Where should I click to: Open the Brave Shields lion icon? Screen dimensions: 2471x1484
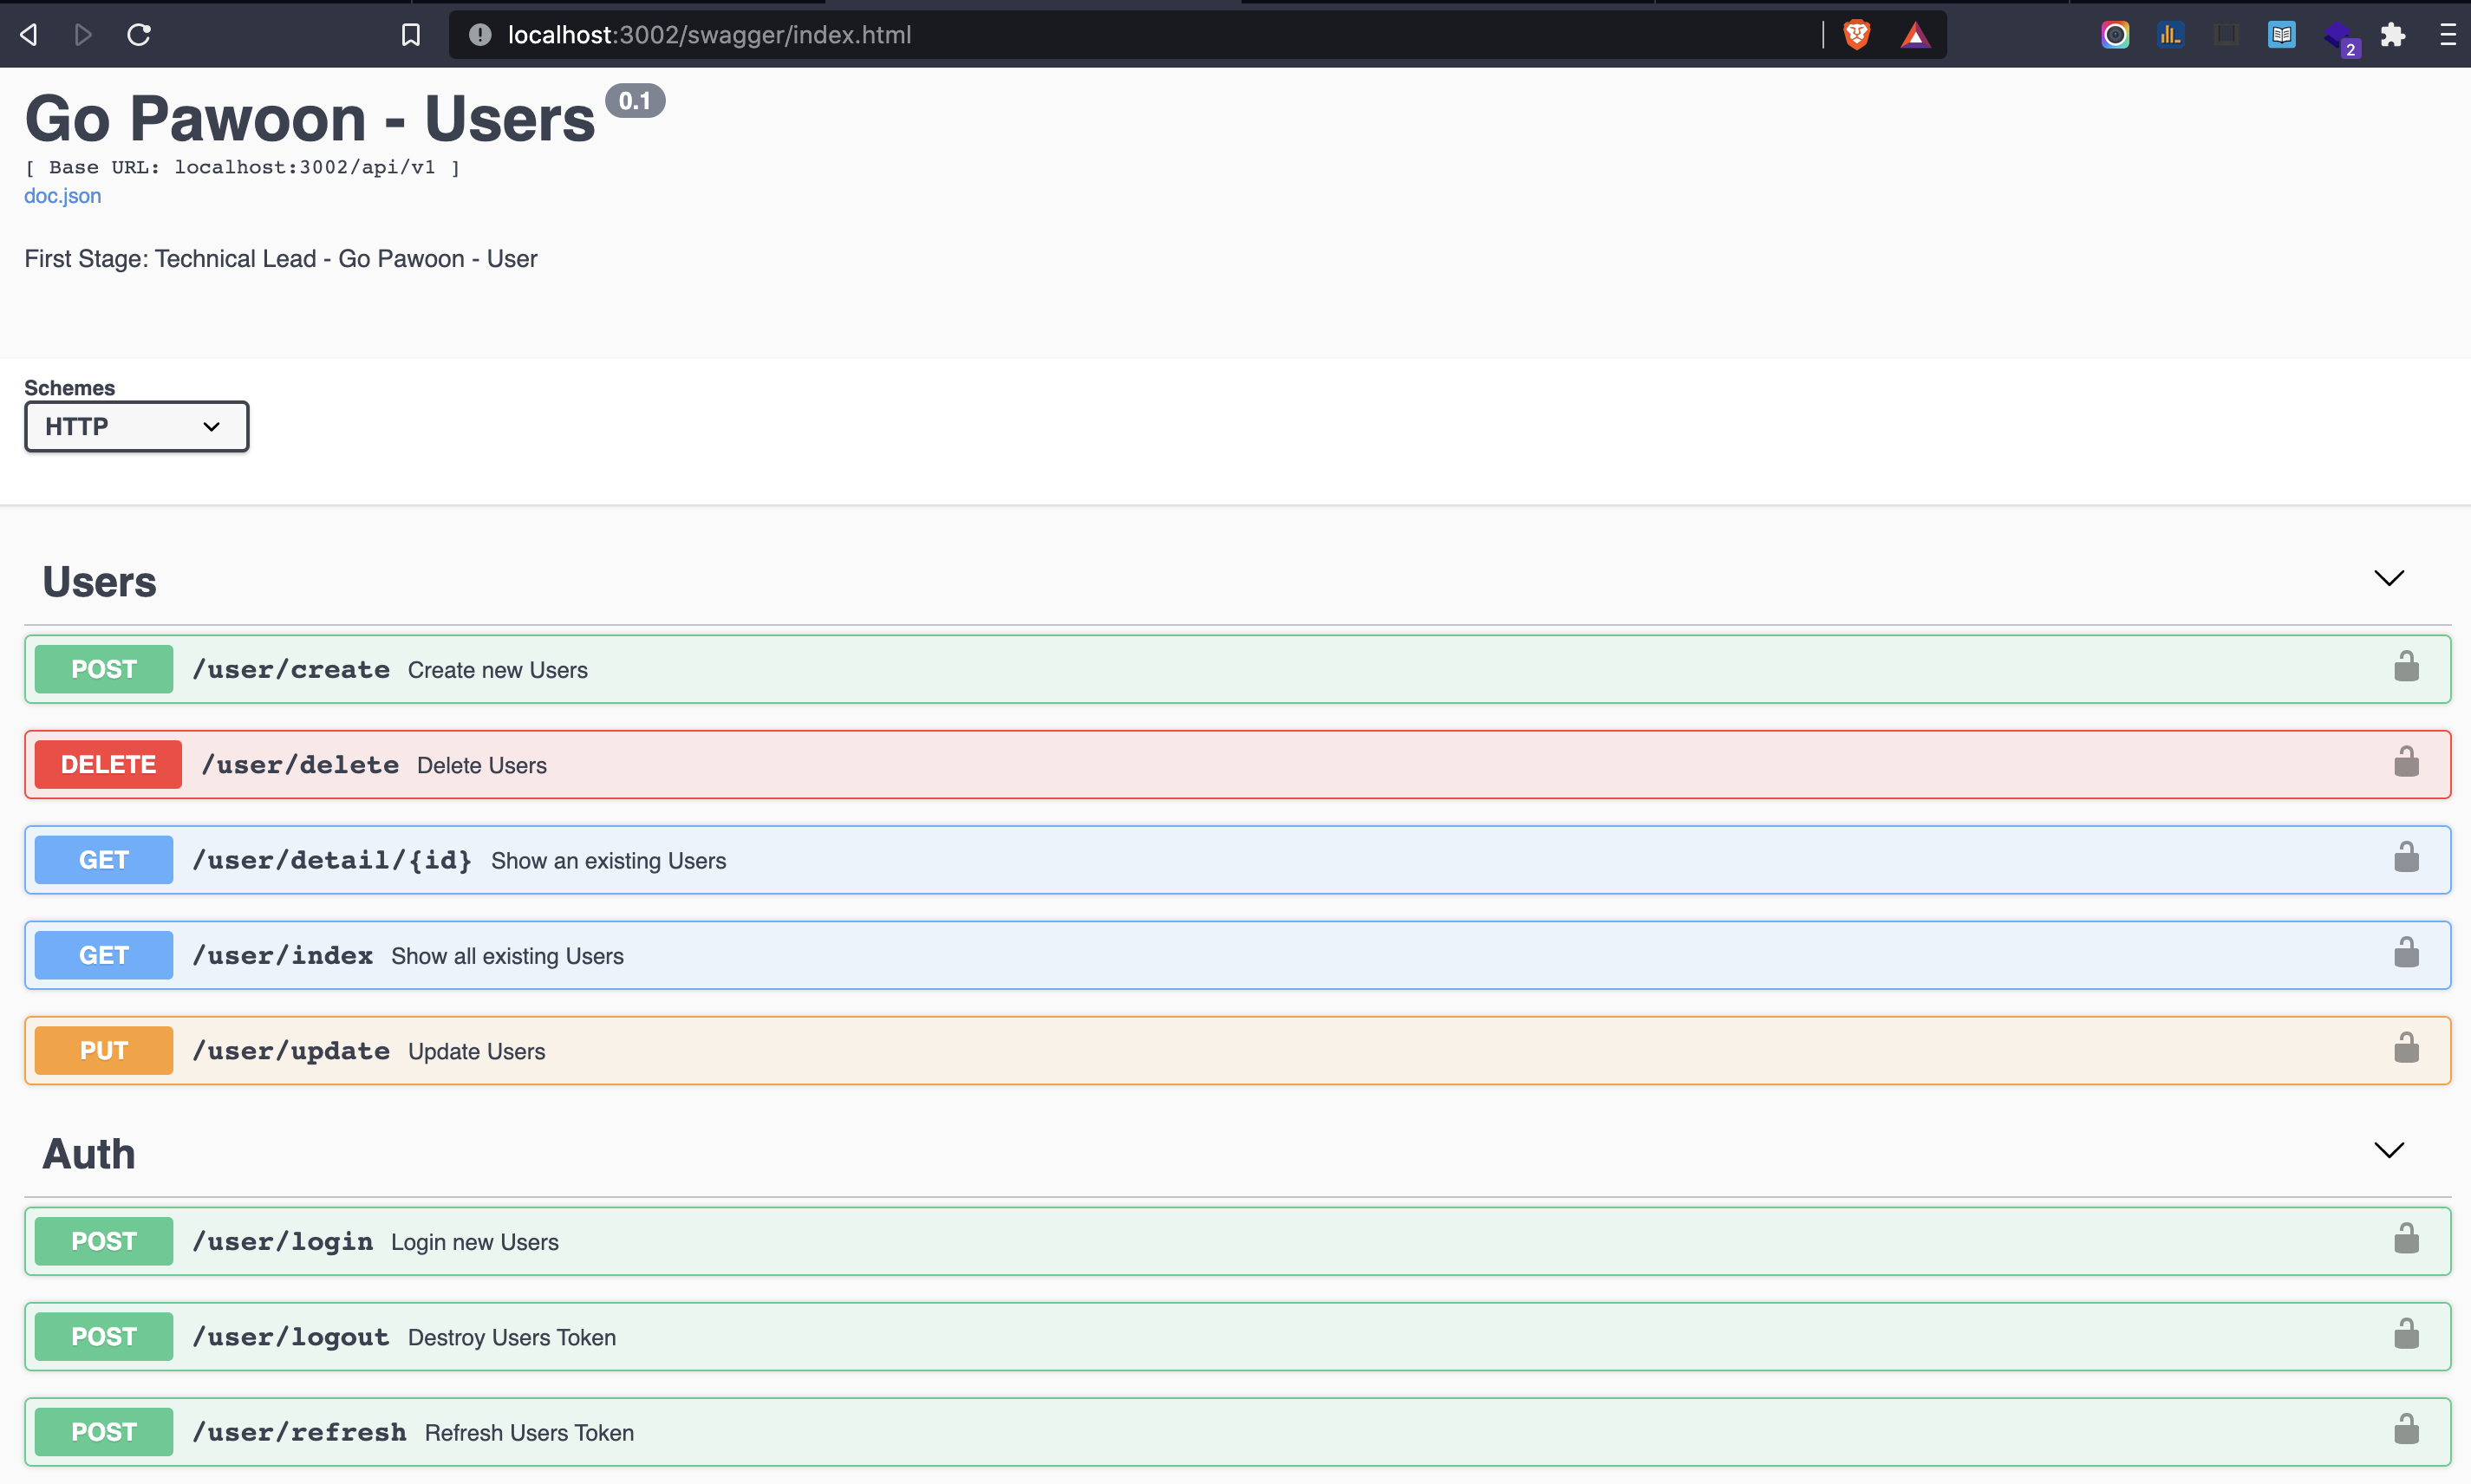[x=1856, y=35]
